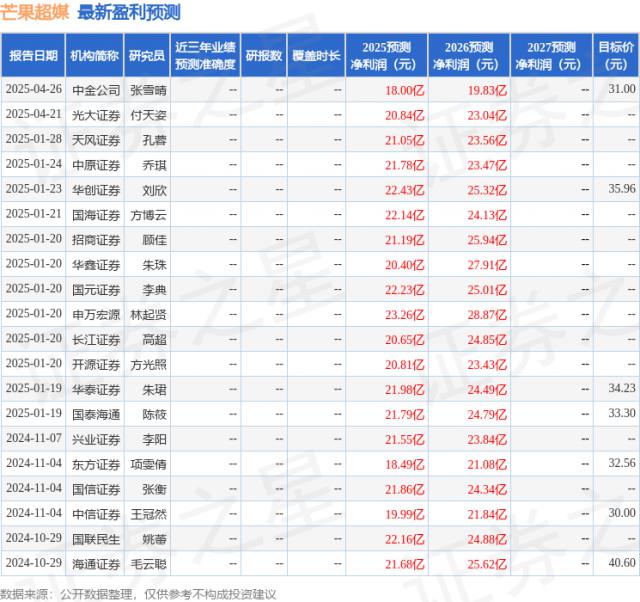The width and height of the screenshot is (640, 602).
Task: Click the 申万宏源 institution cell
Action: point(95,314)
